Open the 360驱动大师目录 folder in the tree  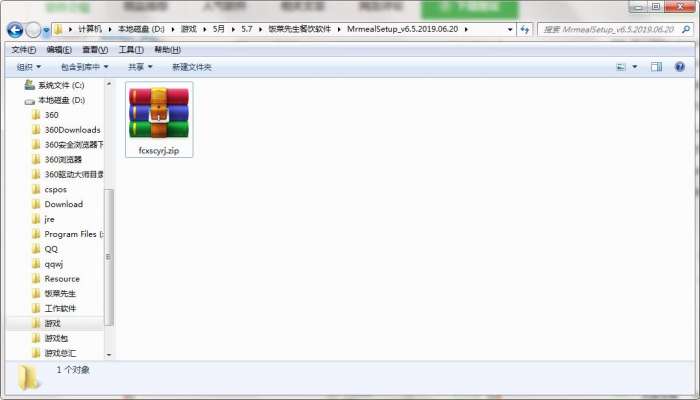[74, 175]
